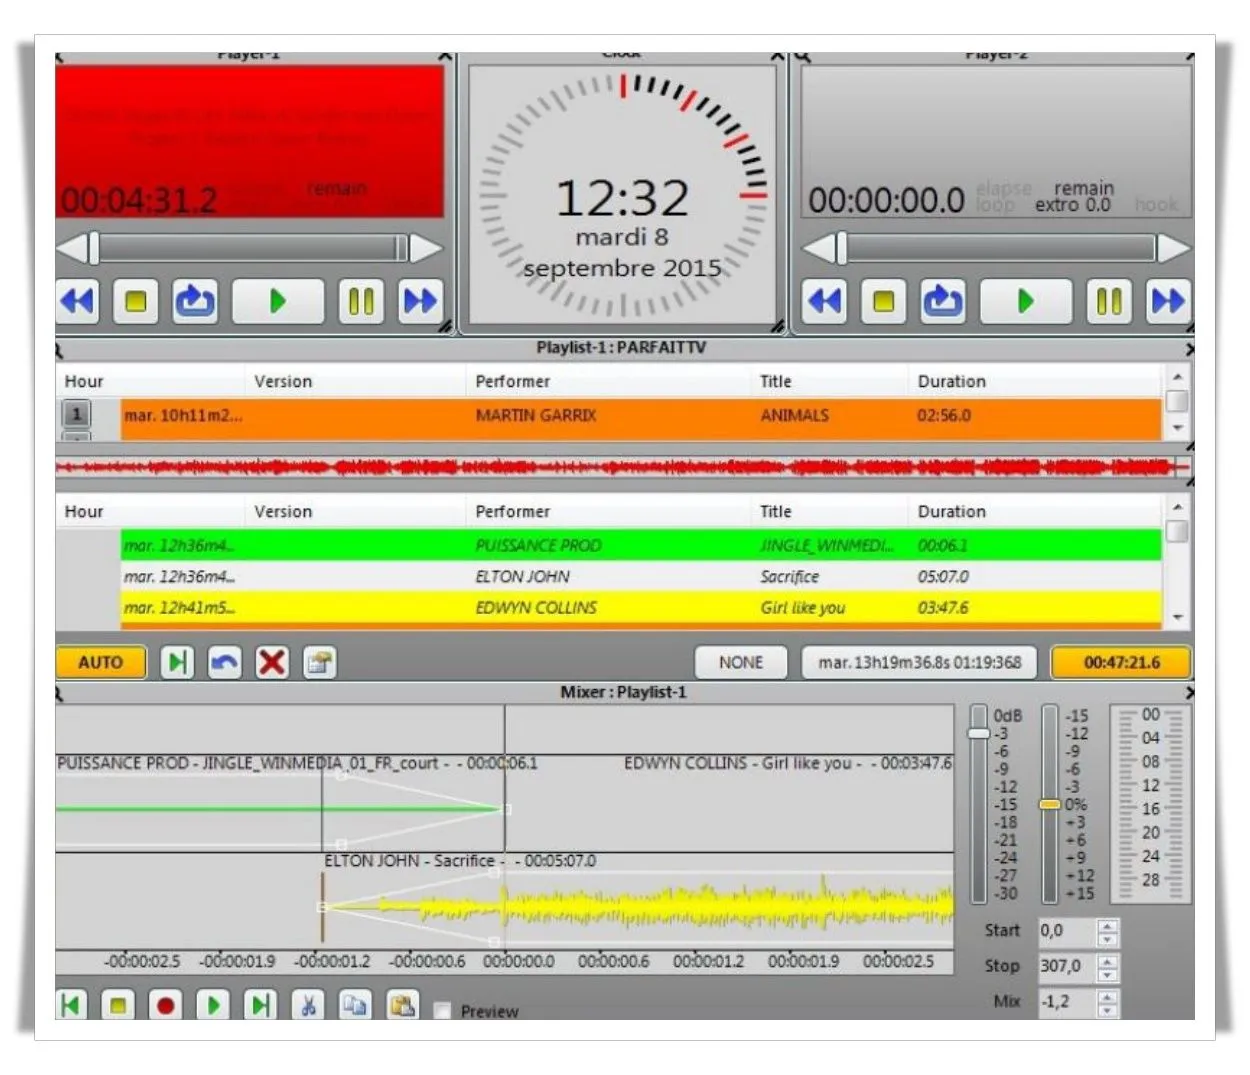Start recording with the red record button
1250x1075 pixels.
165,1005
